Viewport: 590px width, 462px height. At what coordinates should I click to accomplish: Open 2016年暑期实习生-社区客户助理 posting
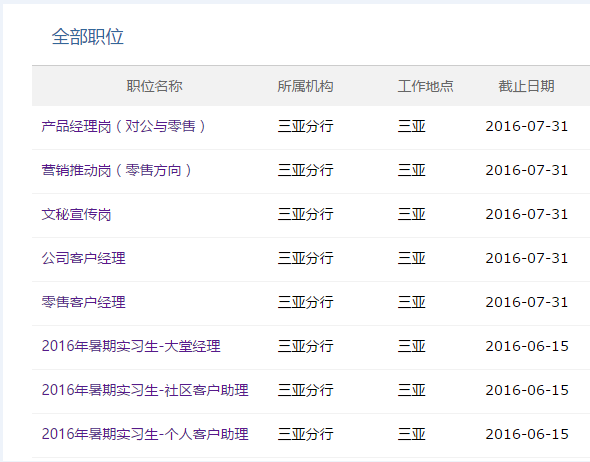[145, 390]
